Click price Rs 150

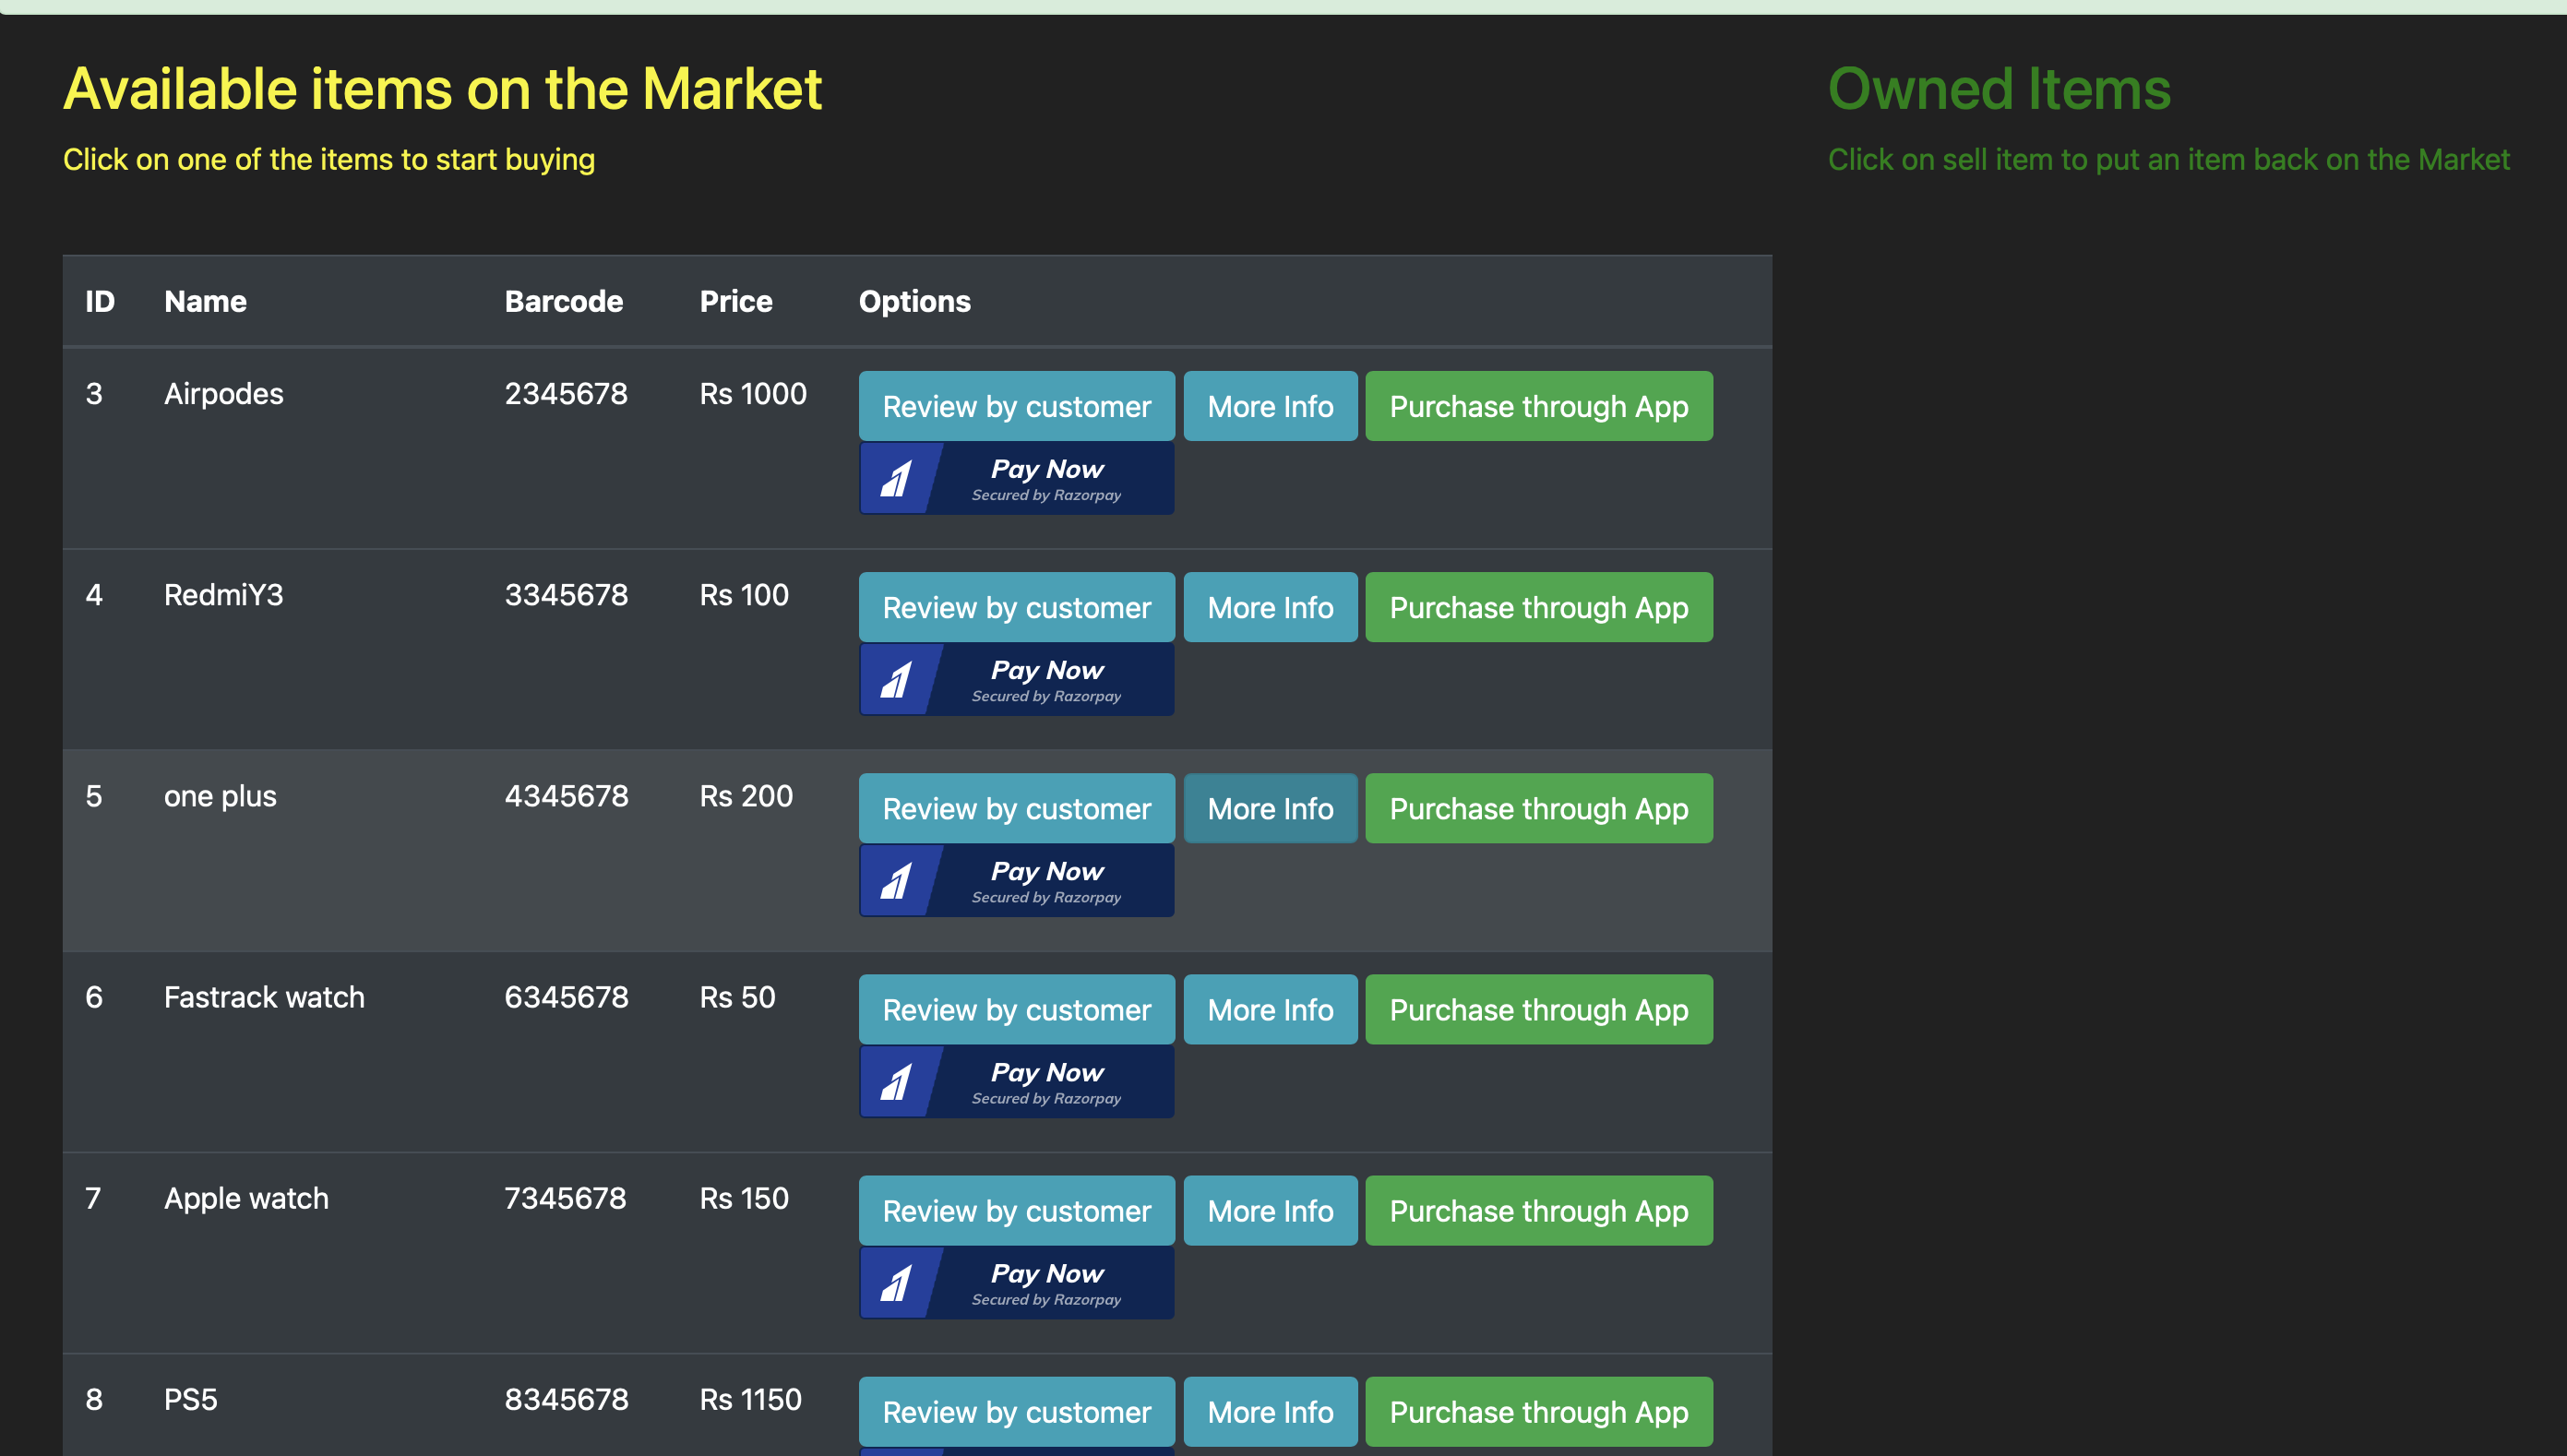point(744,1198)
